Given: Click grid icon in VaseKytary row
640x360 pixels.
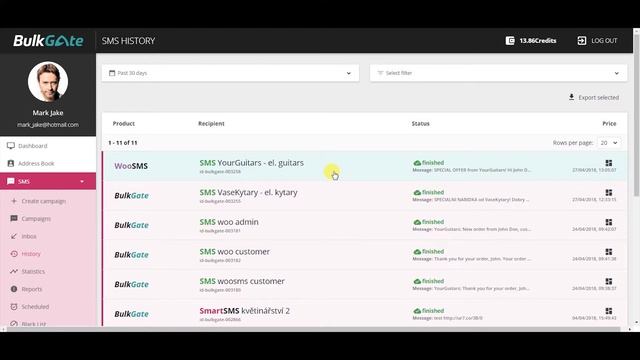Looking at the screenshot, I should click(609, 192).
